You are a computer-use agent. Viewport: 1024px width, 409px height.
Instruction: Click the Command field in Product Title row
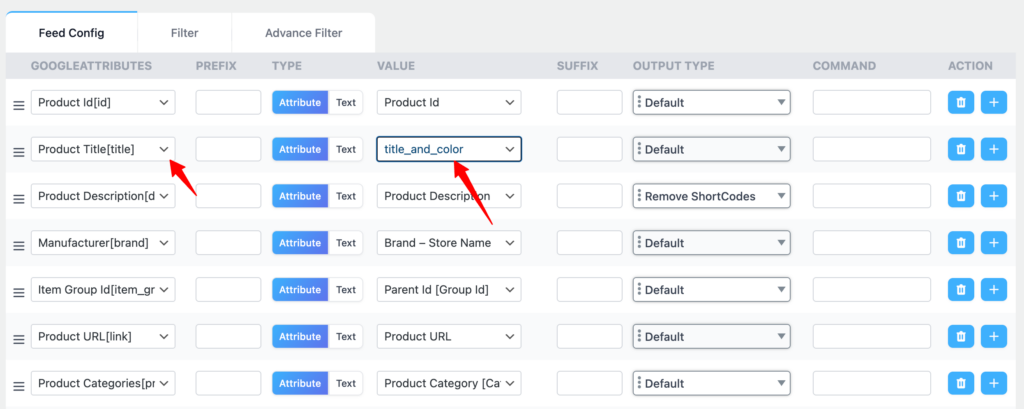871,149
